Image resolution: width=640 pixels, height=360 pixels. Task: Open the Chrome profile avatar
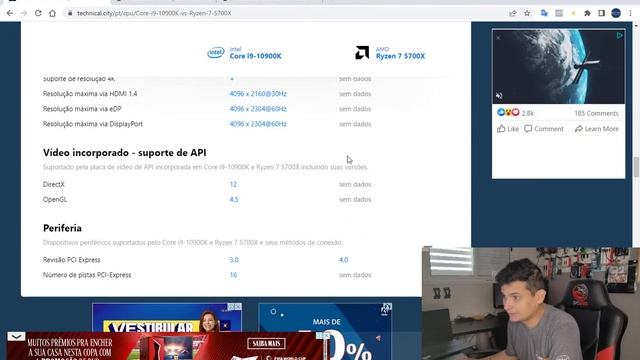[x=616, y=13]
